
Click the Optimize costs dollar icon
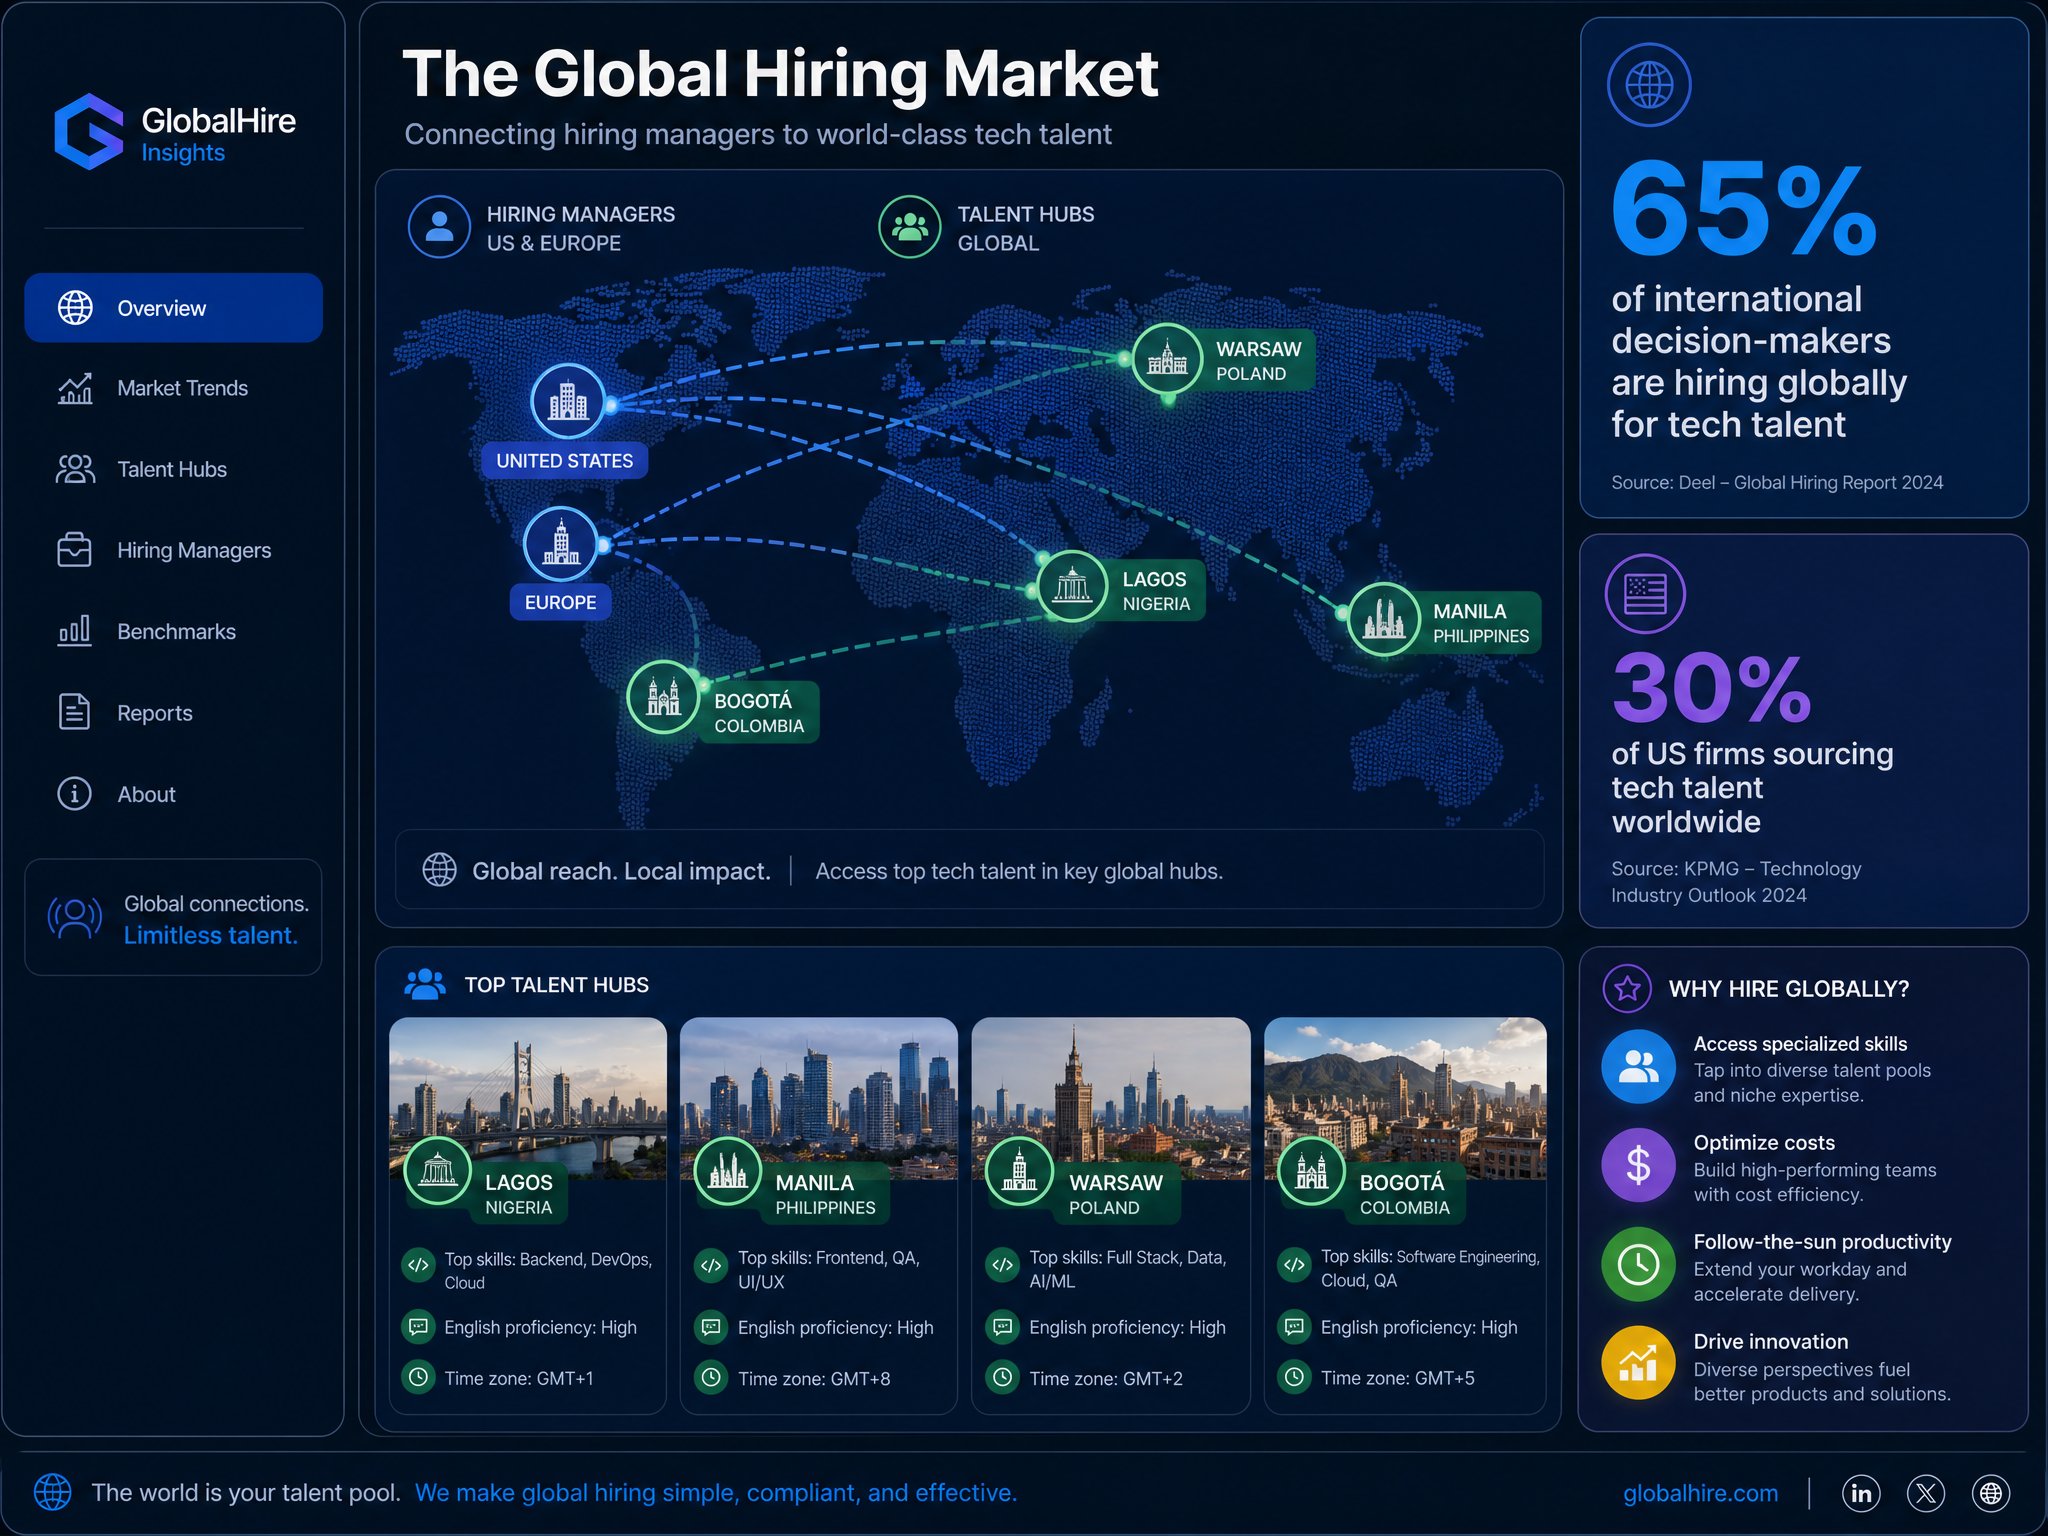pos(1638,1165)
